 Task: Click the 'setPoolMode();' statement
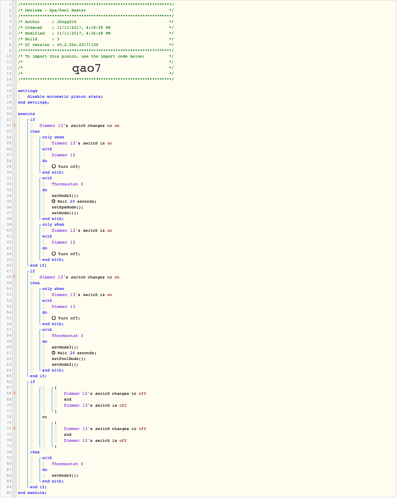(69, 359)
